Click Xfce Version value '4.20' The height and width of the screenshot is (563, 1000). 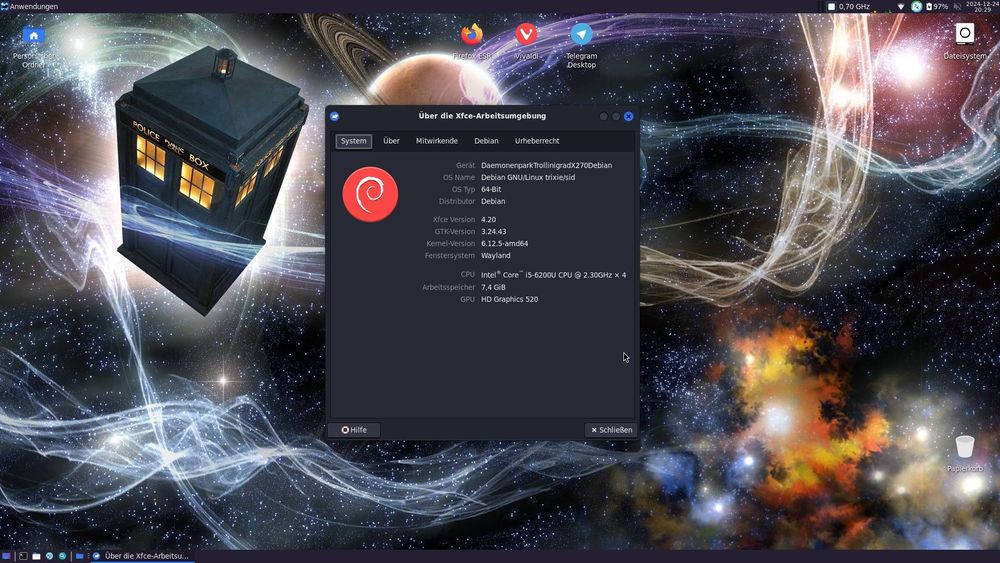[489, 219]
